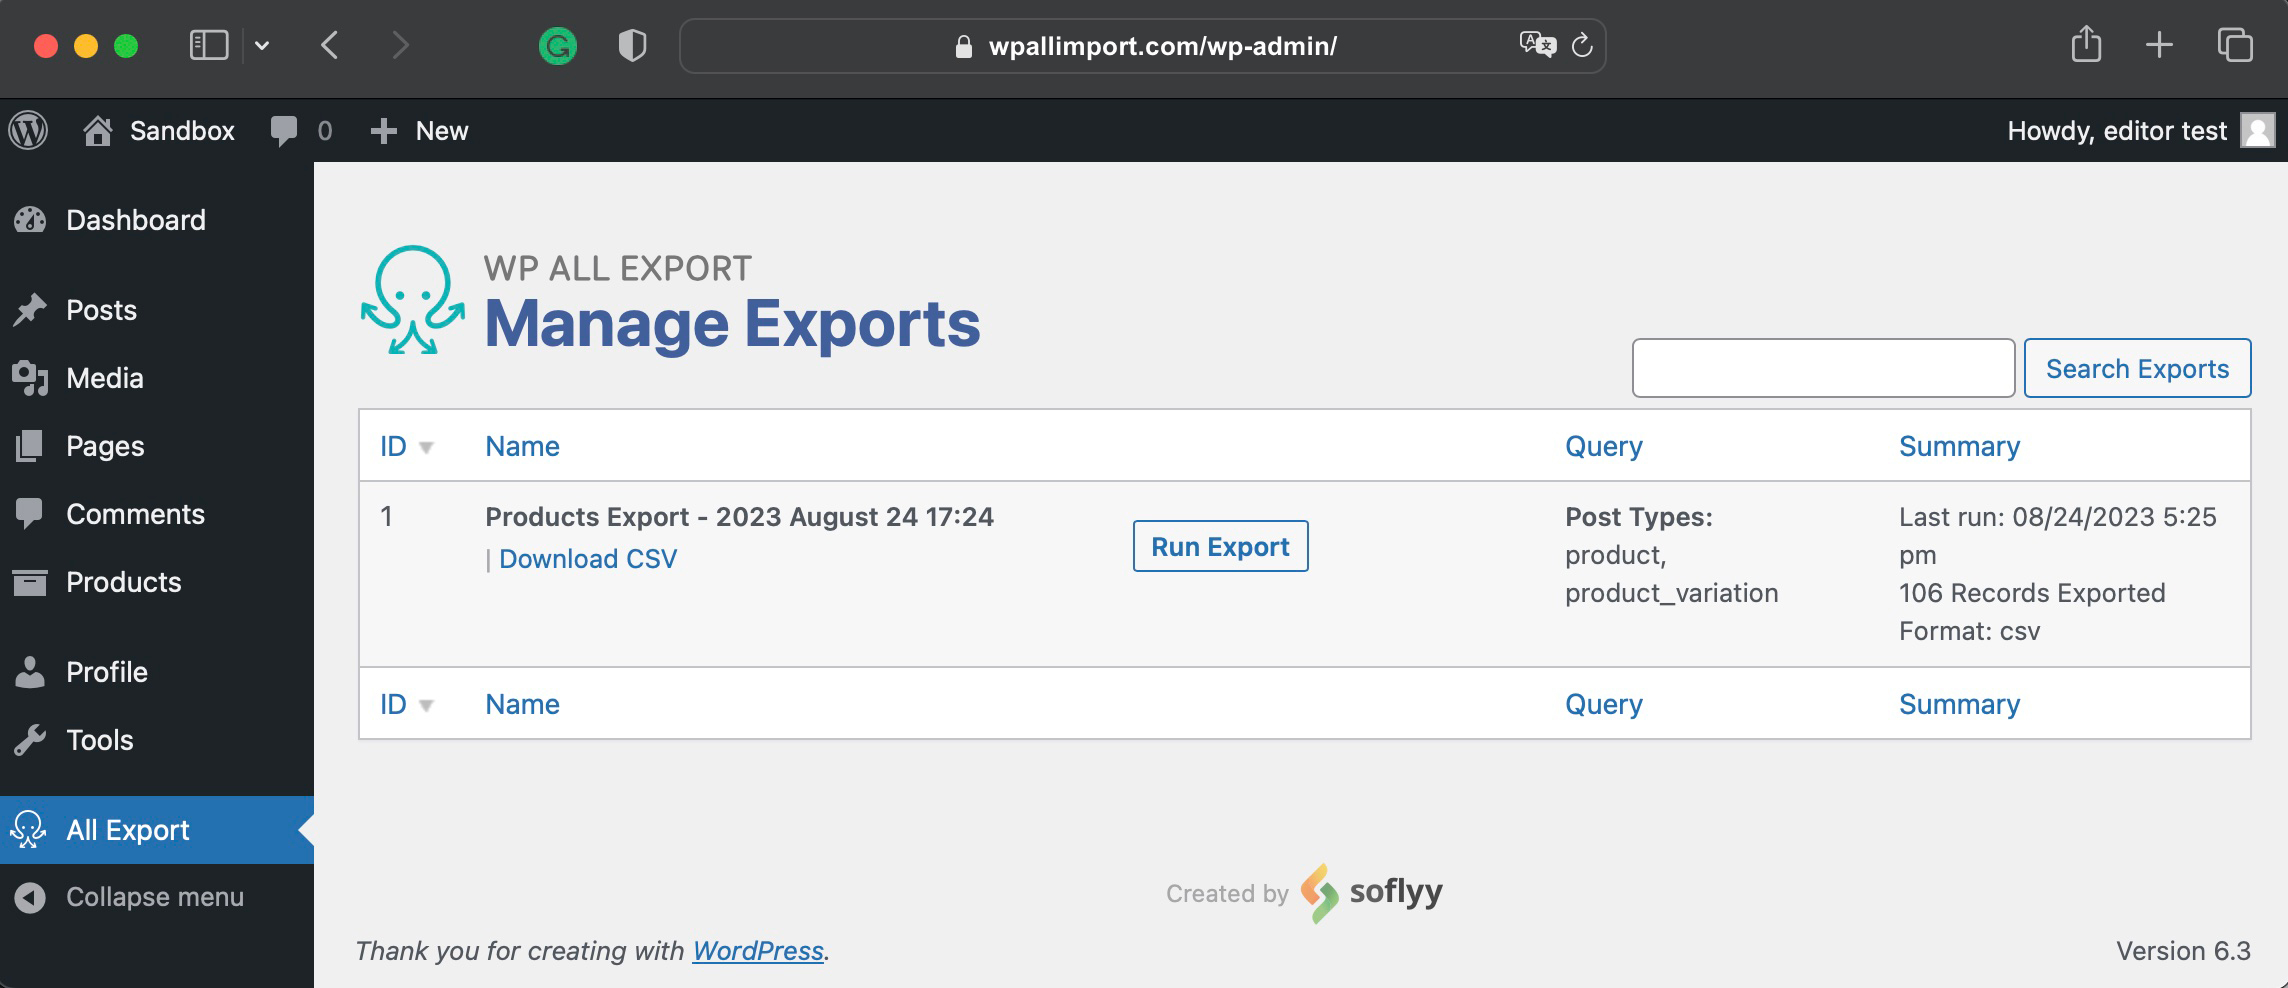The image size is (2288, 988).
Task: Click the Grammarly extension icon
Action: 557,46
